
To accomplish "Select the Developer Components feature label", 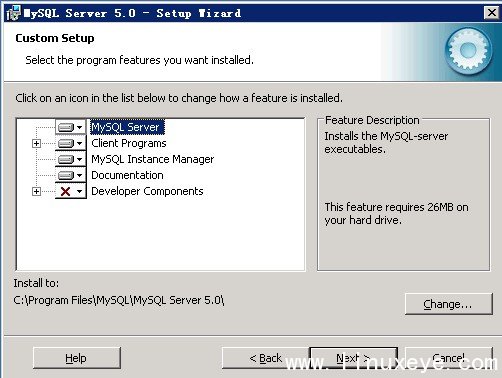I will (x=147, y=191).
